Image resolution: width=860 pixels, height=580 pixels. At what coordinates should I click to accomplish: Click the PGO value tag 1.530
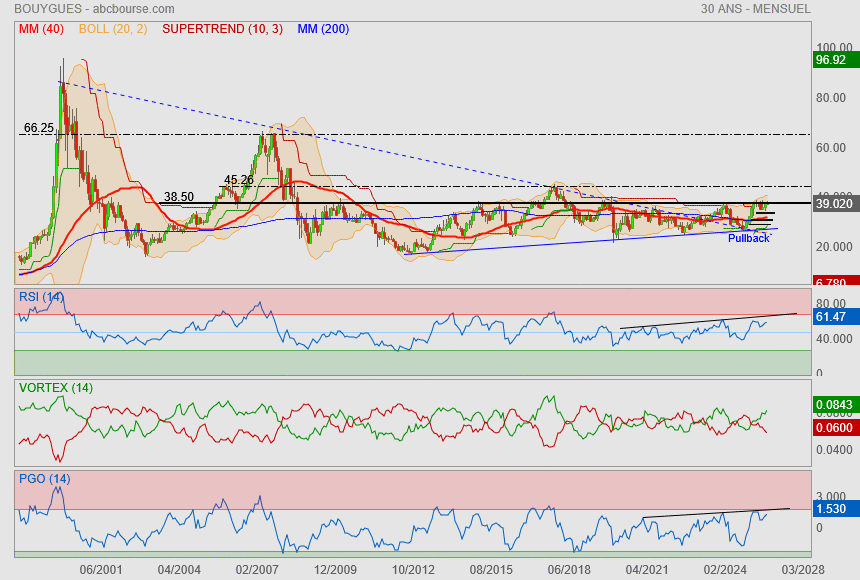[831, 509]
